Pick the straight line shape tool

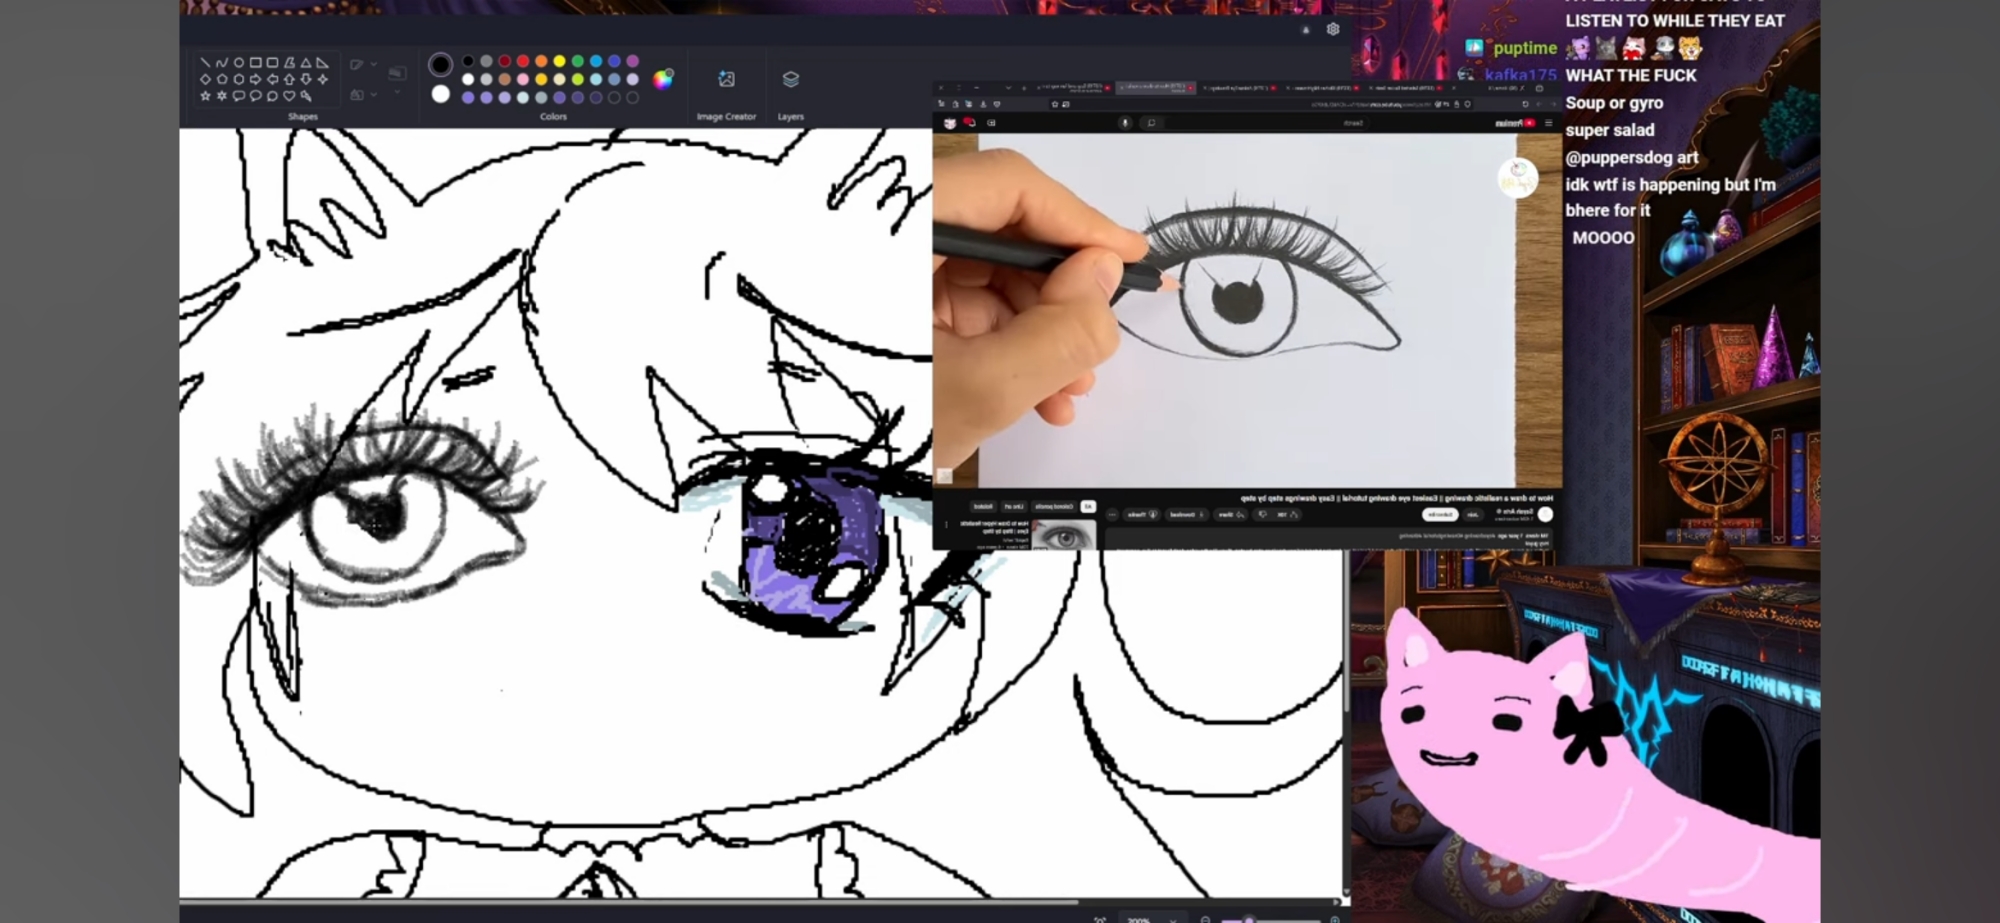(205, 62)
